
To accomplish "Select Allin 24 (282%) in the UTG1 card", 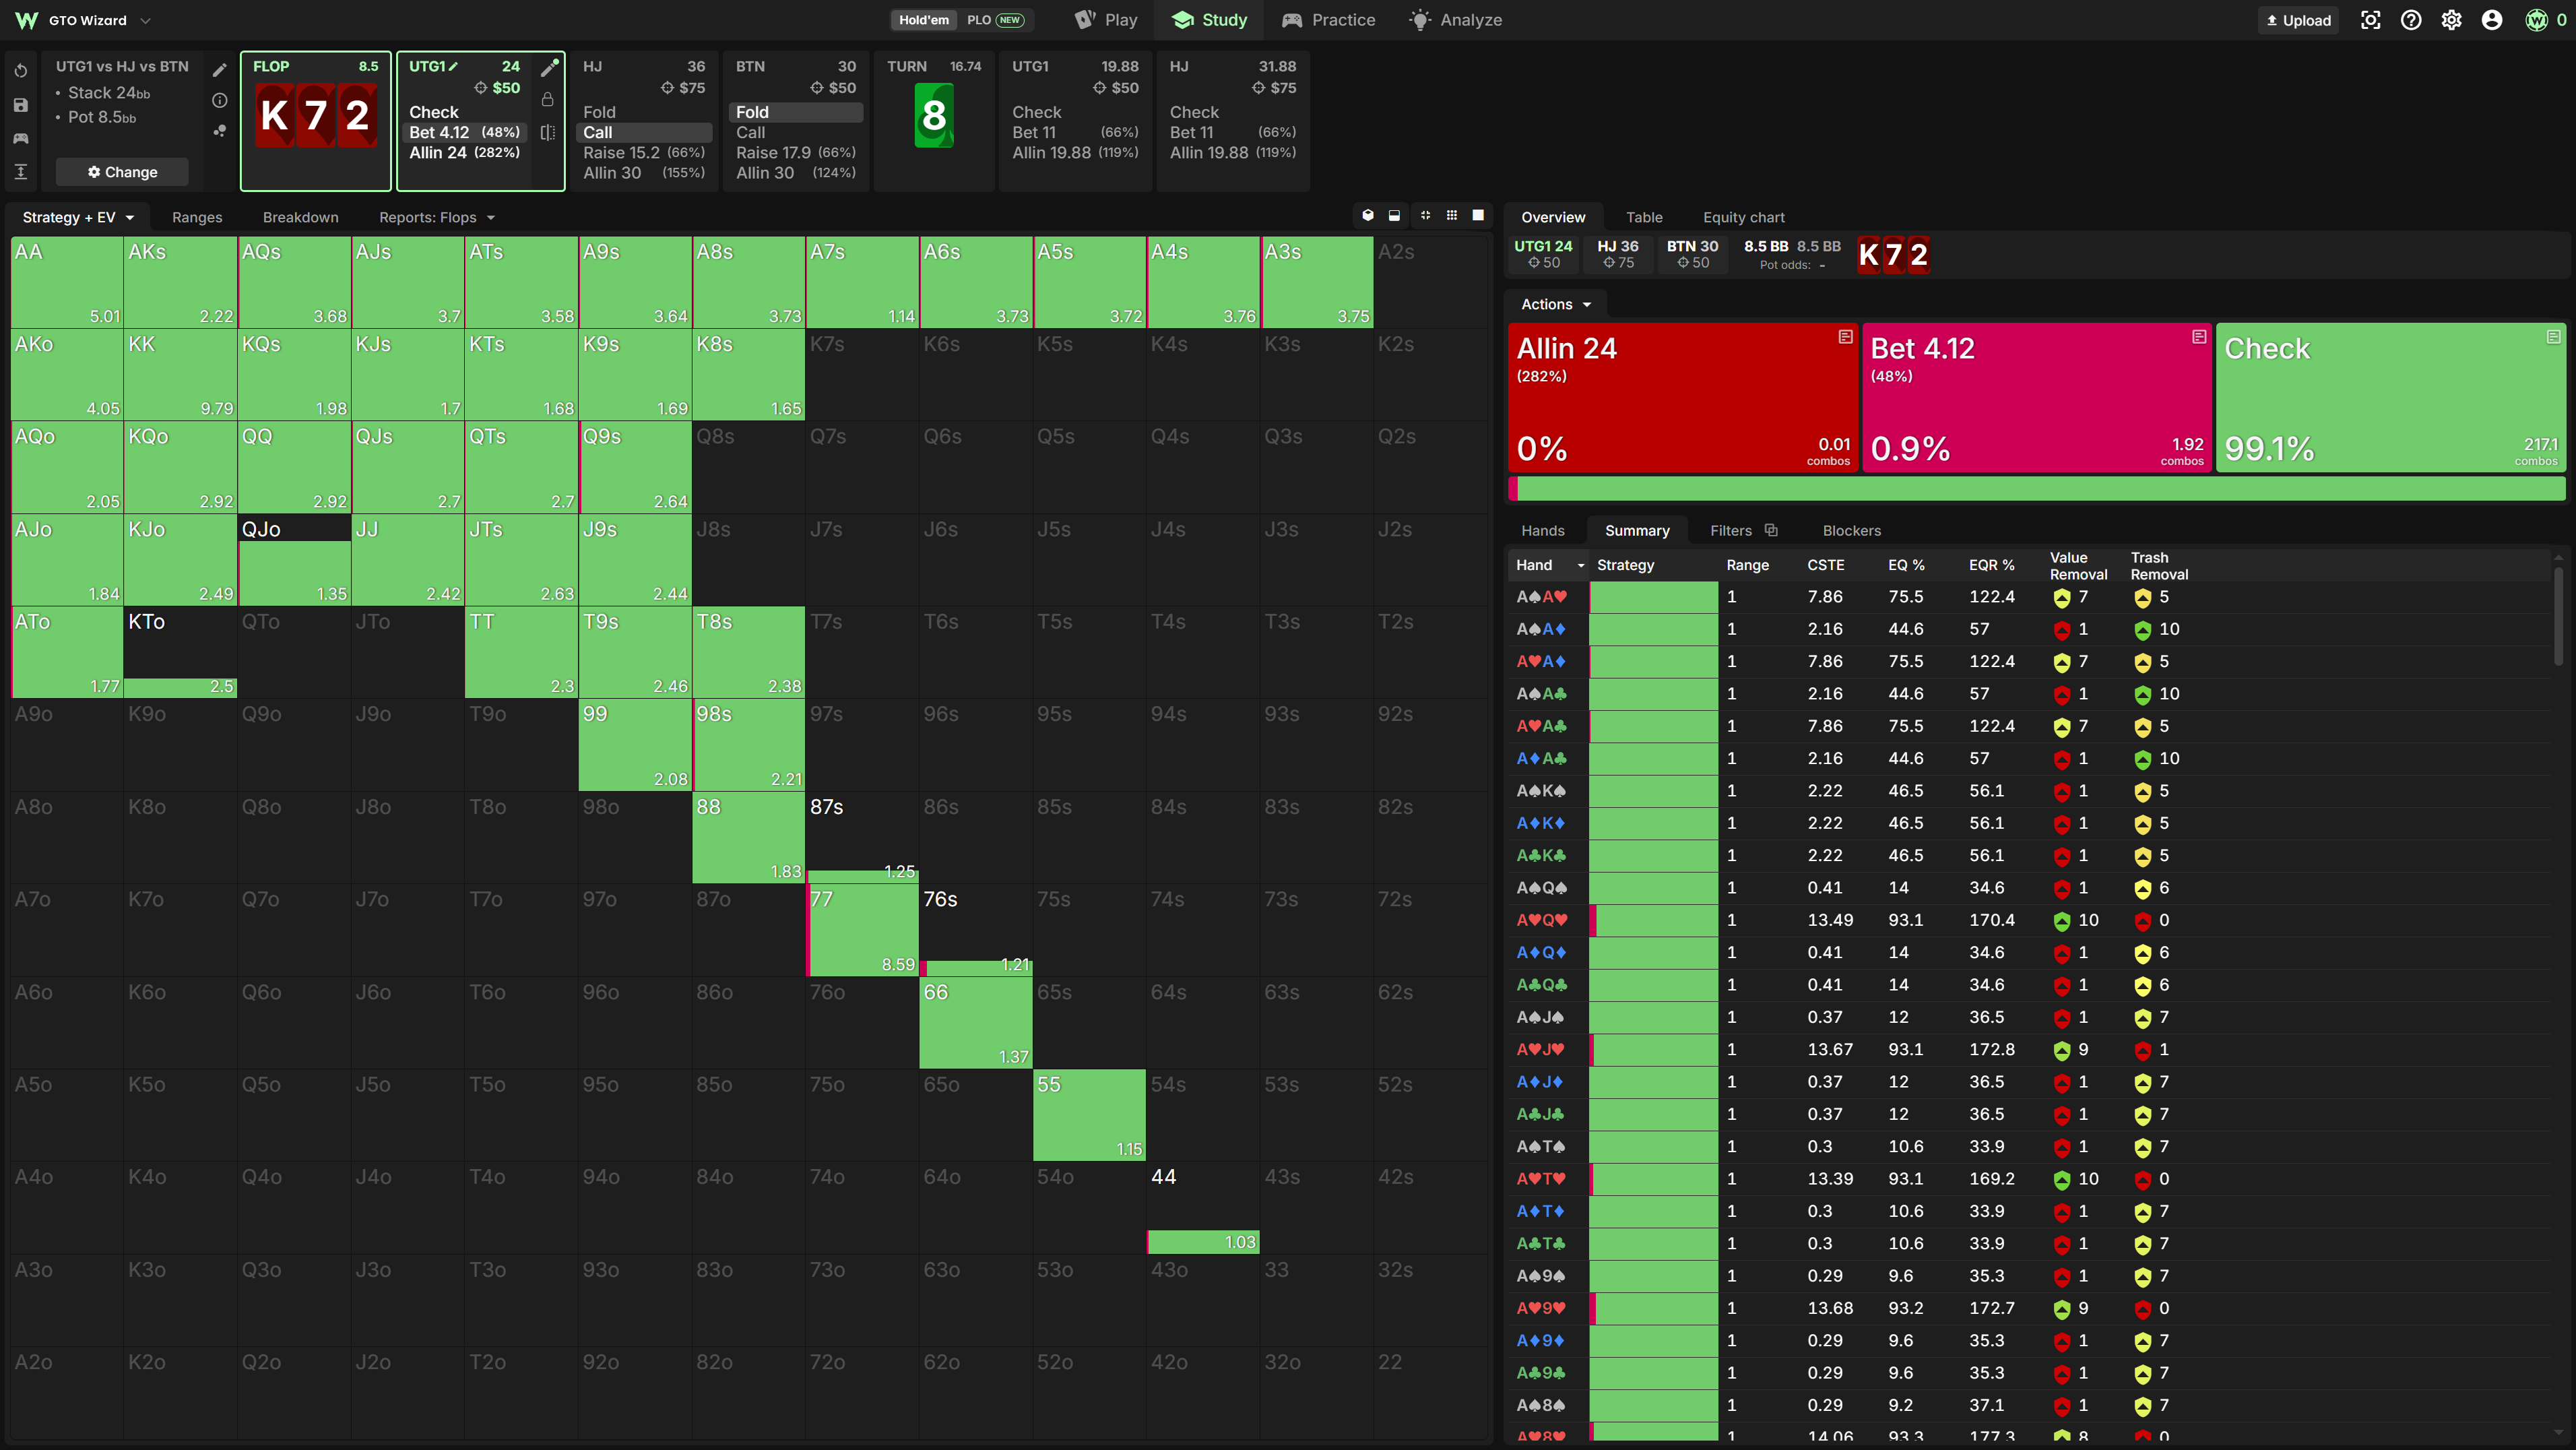I will 464,152.
